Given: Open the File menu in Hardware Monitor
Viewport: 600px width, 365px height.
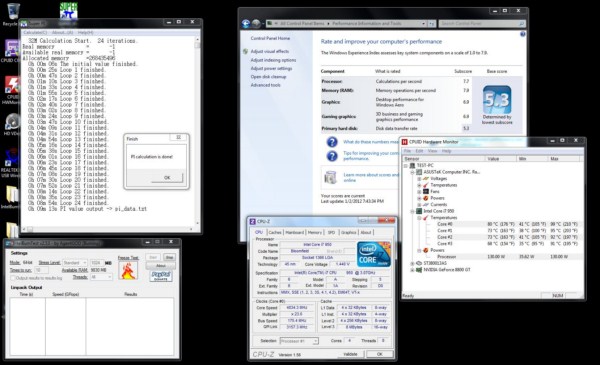Looking at the screenshot, I should tap(408, 151).
